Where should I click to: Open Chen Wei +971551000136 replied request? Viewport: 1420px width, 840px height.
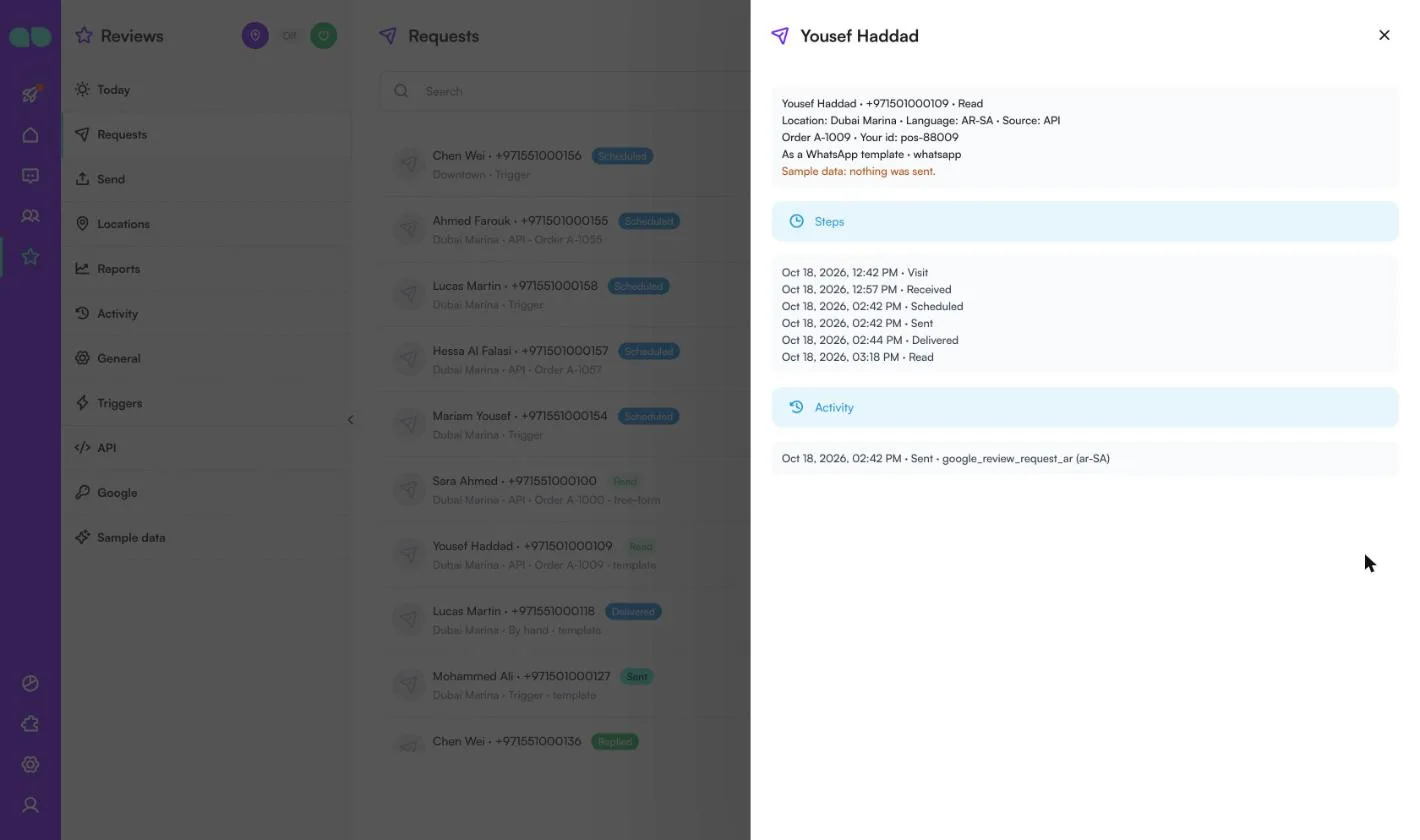[567, 742]
